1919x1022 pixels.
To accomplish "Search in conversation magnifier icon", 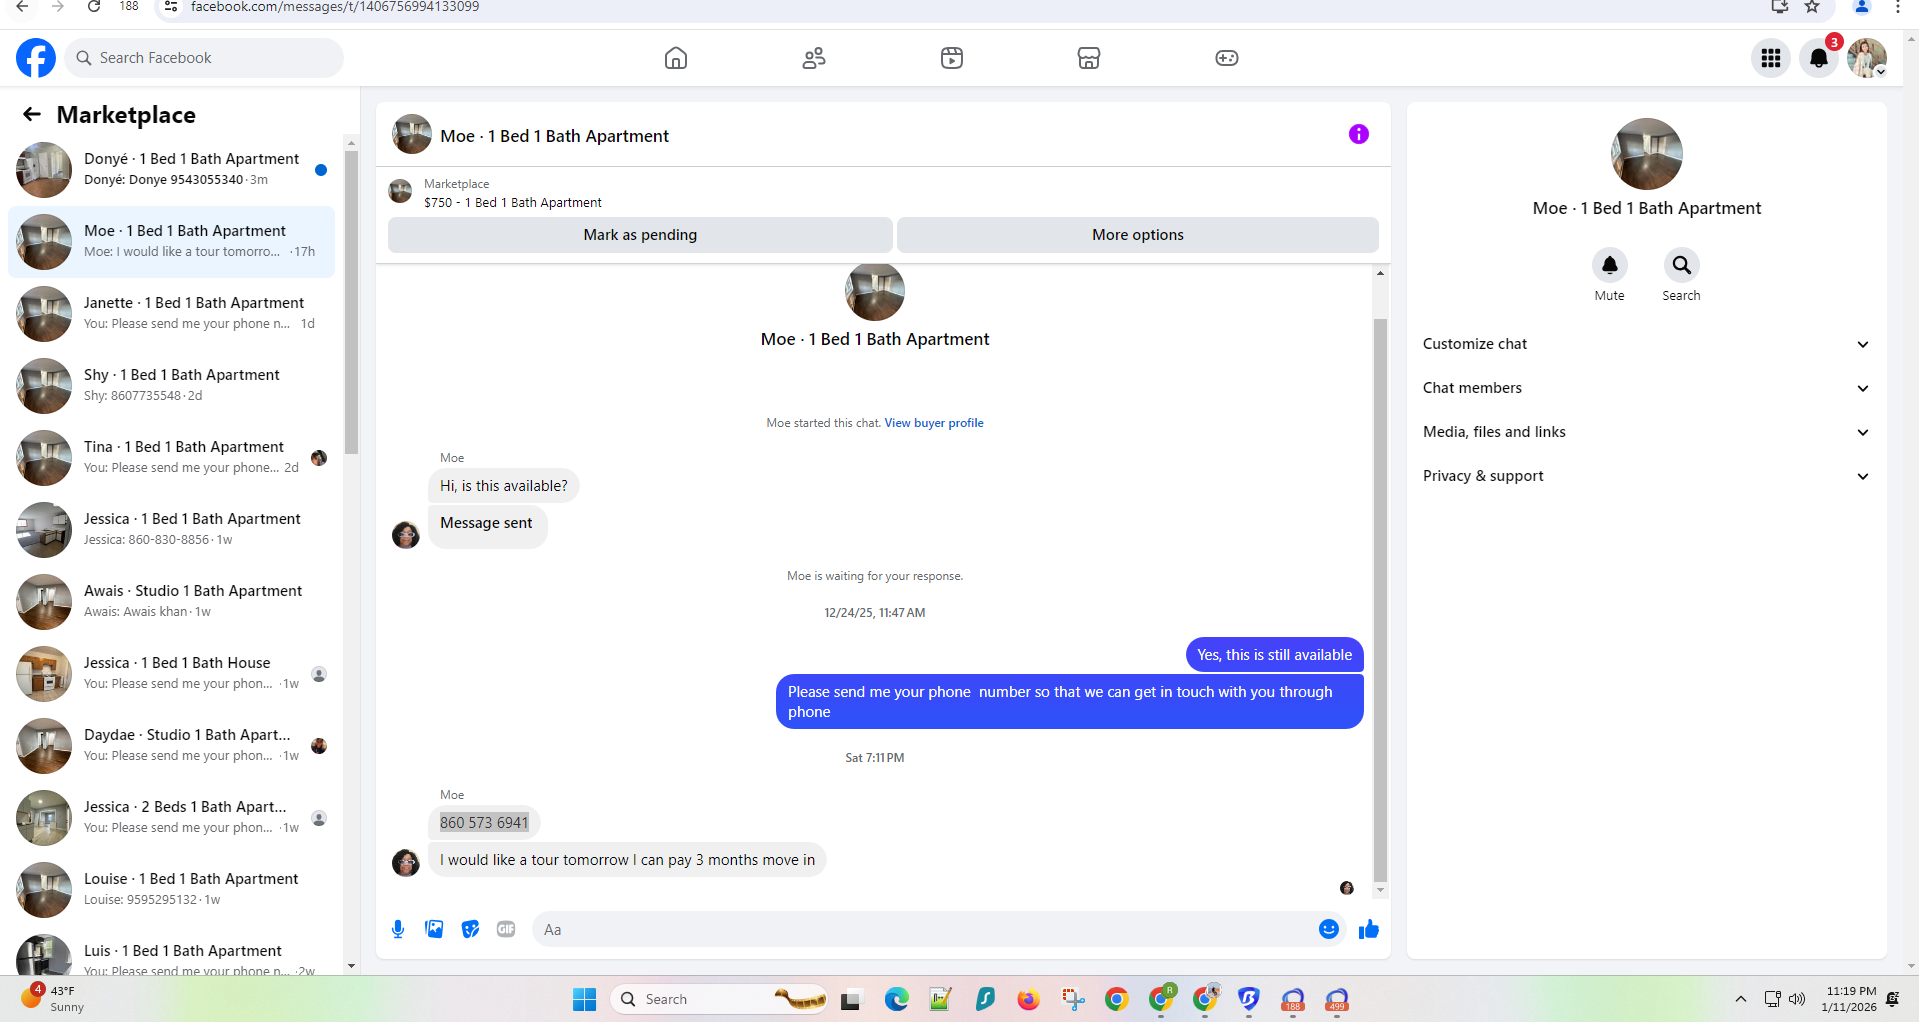I will click(x=1682, y=265).
